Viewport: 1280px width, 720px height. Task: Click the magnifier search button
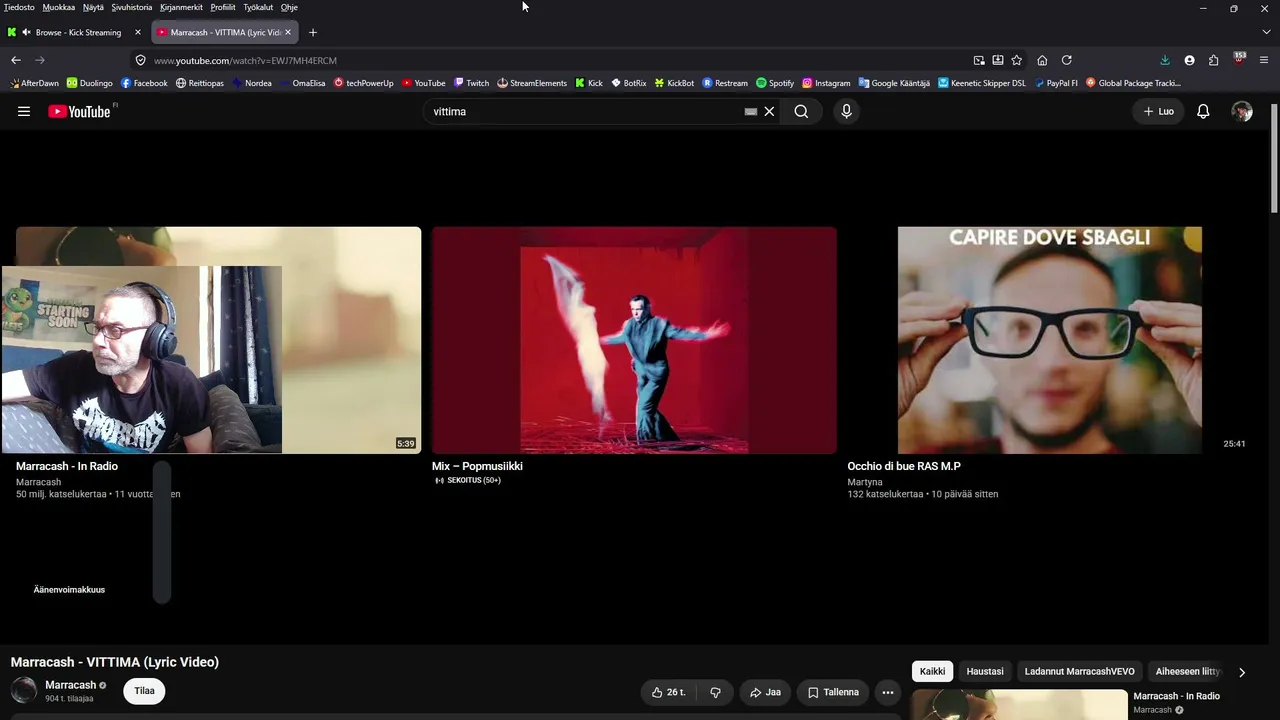point(801,112)
